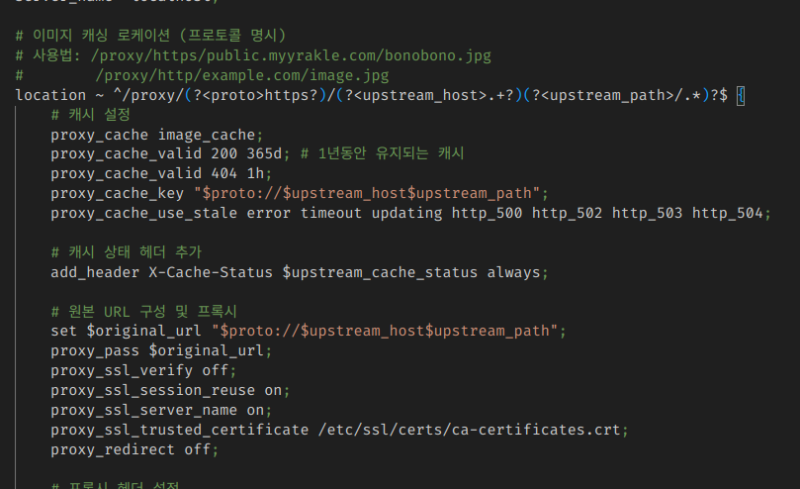Click the proxy_pass $original_url line

161,351
